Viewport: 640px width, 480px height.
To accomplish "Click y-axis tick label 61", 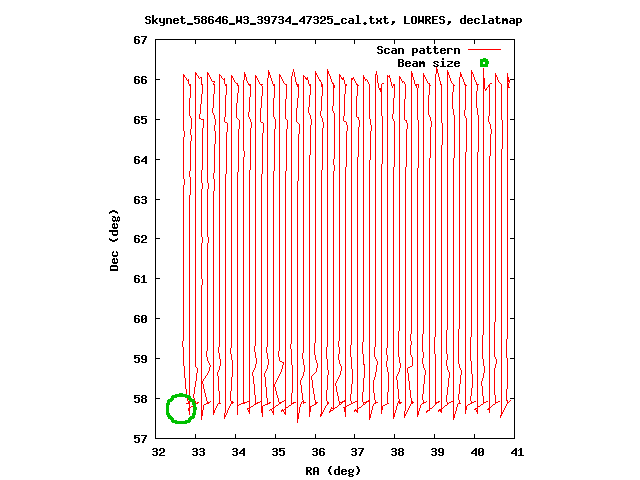I will 140,279.
